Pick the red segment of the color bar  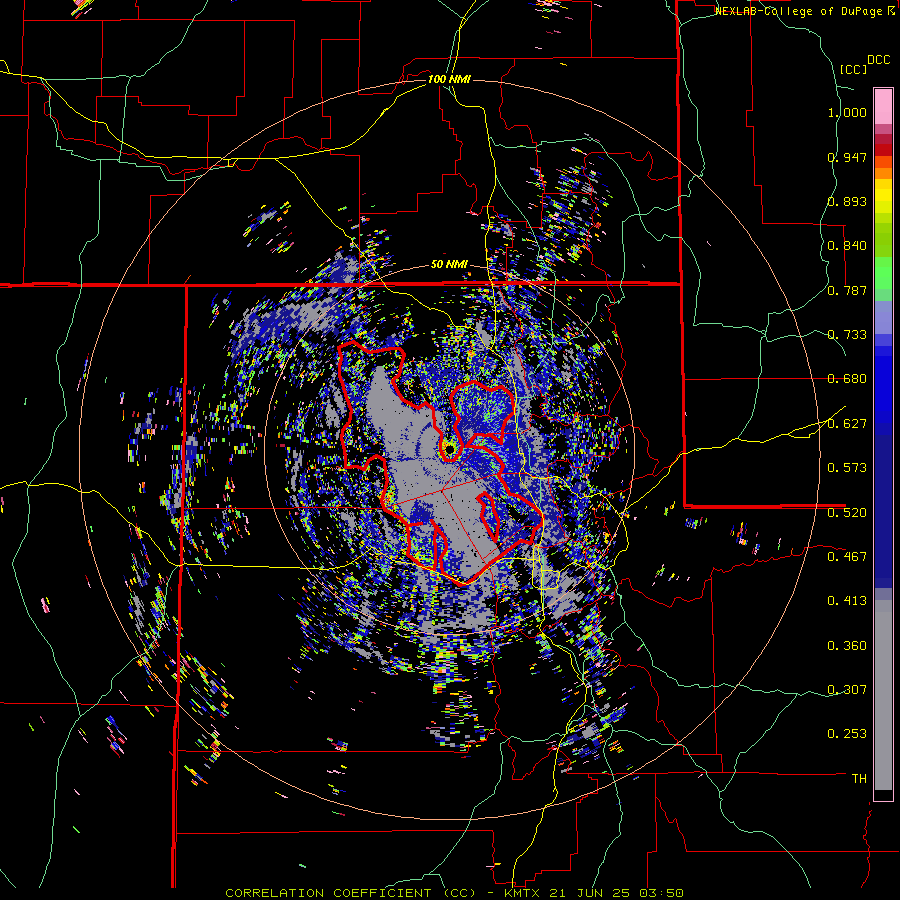coord(883,150)
